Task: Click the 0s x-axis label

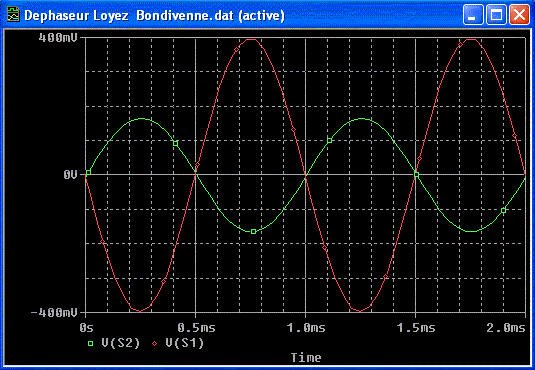Action: (86, 328)
